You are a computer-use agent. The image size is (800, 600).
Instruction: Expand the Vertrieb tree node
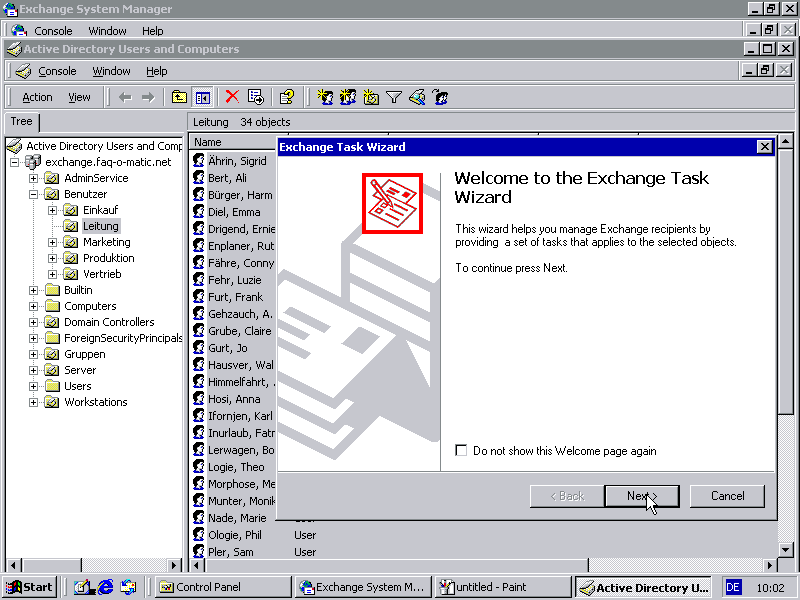click(52, 274)
